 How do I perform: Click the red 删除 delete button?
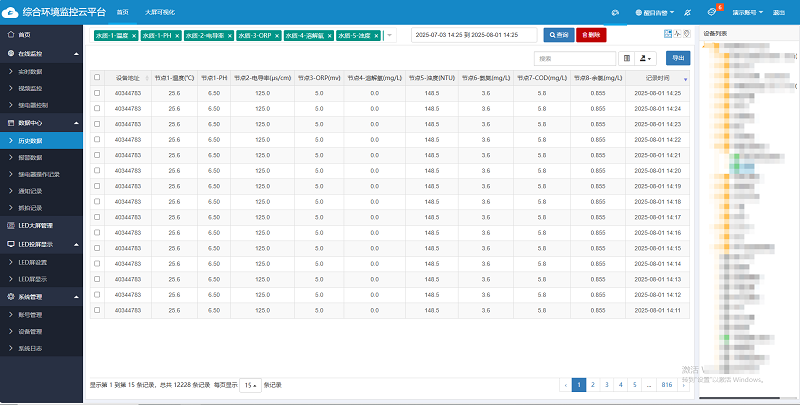591,35
